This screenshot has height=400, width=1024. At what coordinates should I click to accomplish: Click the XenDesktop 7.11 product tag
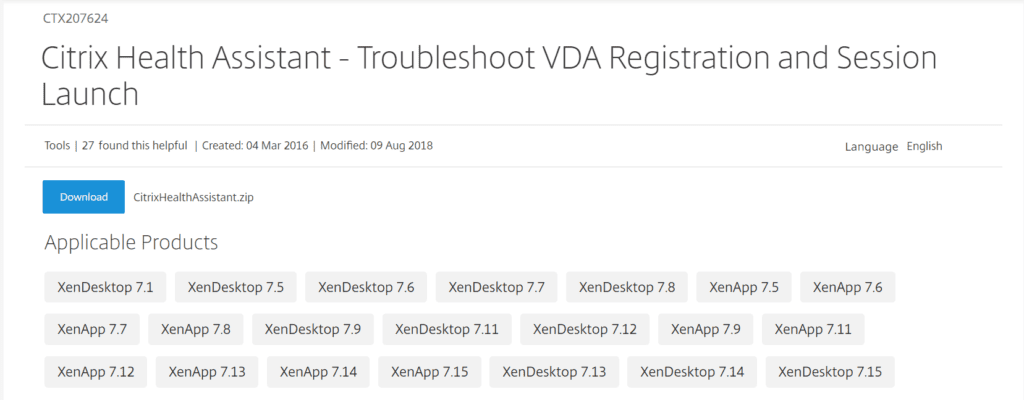(x=447, y=329)
